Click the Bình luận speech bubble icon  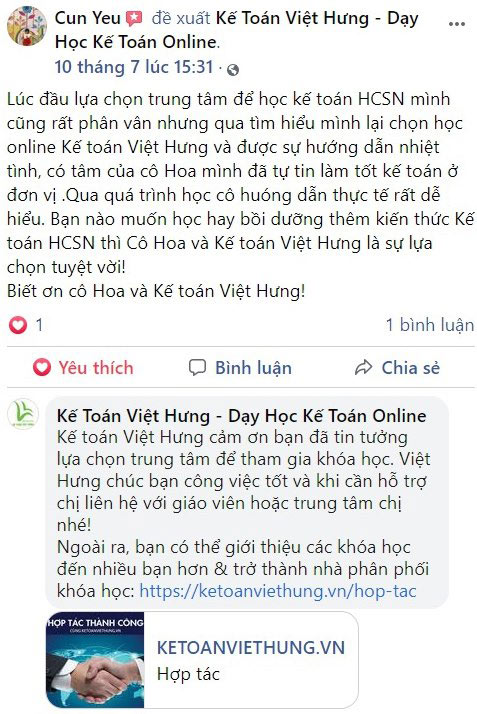pos(198,367)
